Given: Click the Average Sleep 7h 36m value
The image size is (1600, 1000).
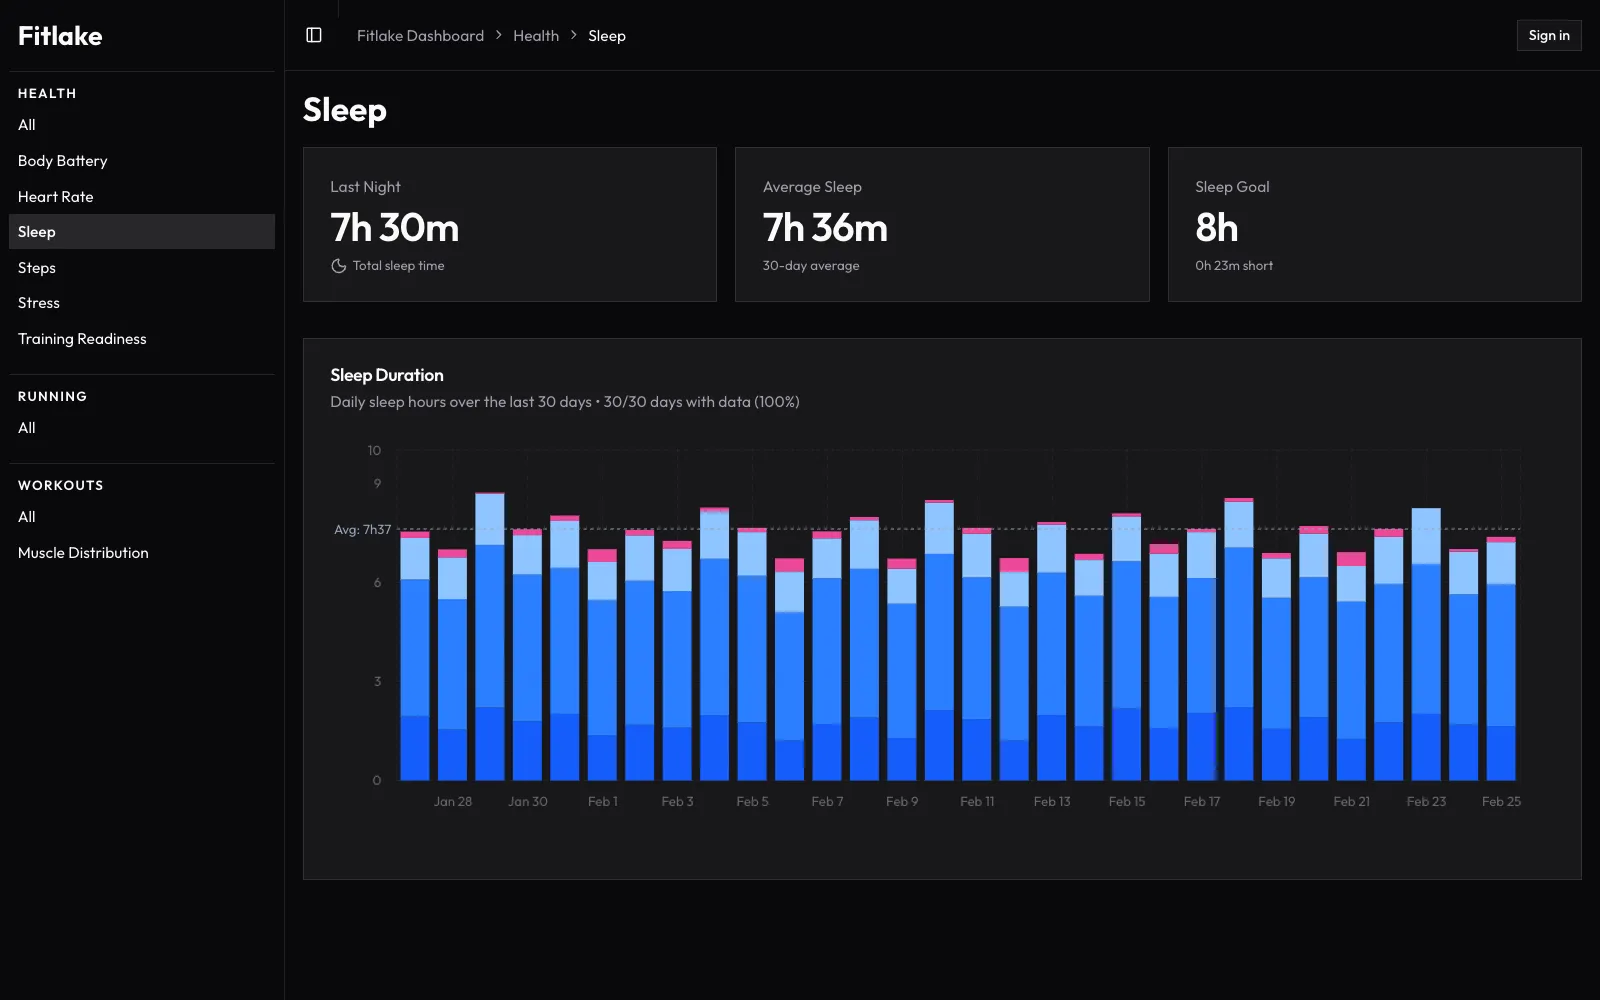Looking at the screenshot, I should pos(825,228).
